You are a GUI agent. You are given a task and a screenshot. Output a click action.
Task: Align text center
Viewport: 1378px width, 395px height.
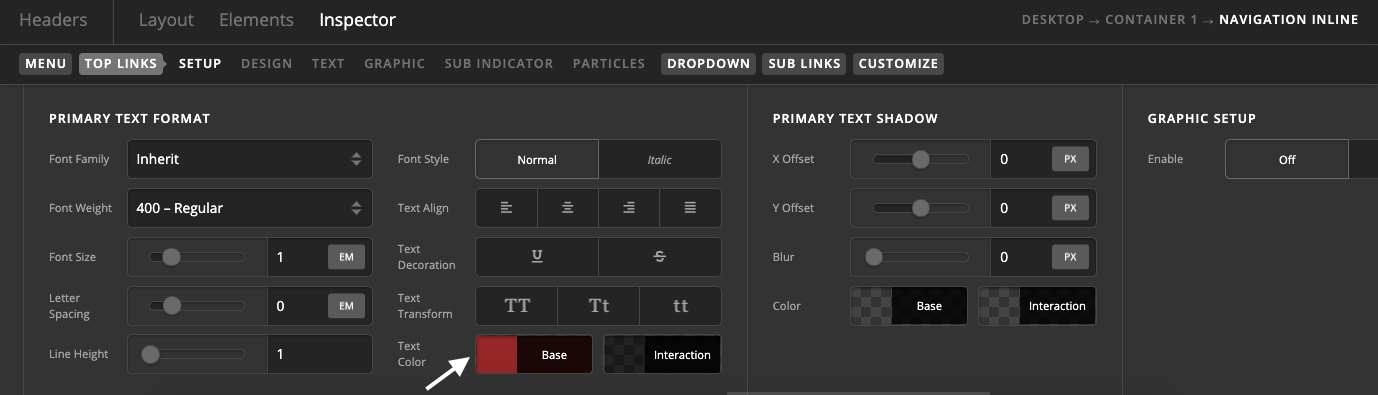coord(567,208)
